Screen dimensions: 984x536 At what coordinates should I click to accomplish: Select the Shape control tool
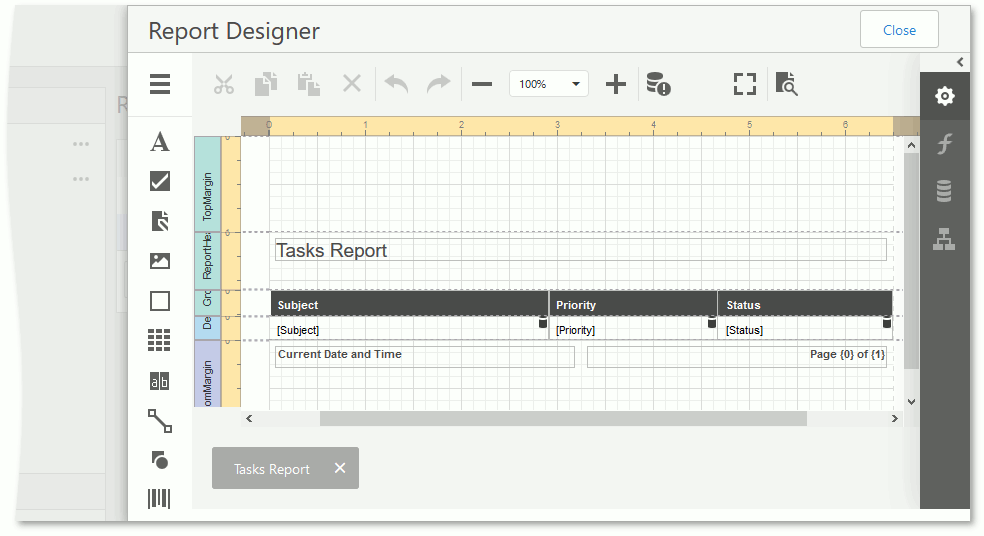[x=160, y=460]
